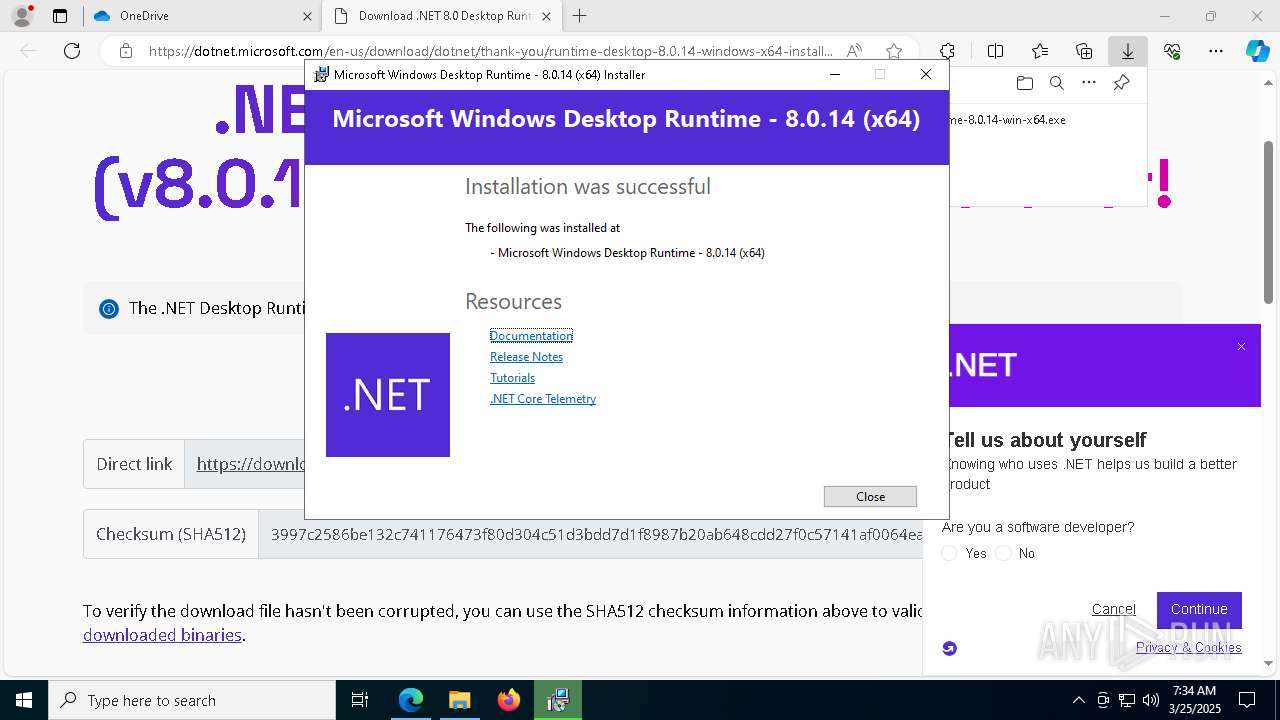Open the Windows Start menu

[24, 700]
